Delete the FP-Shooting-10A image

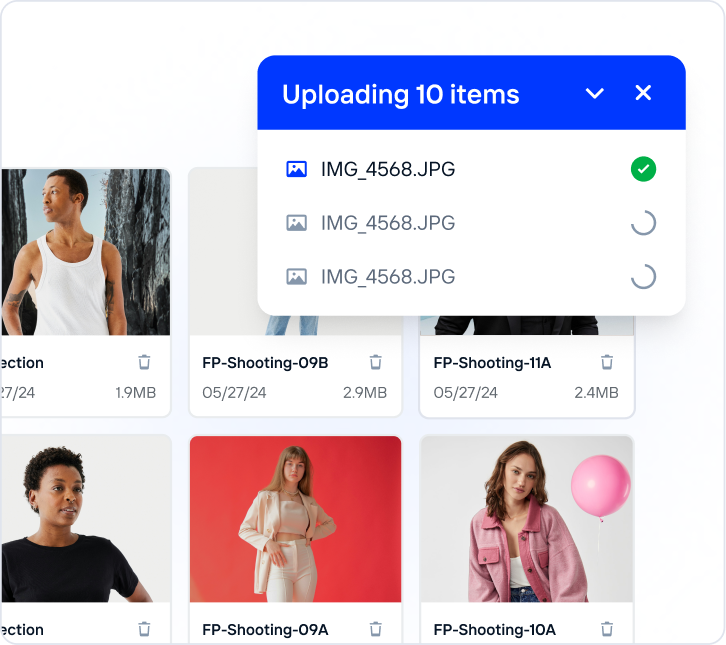click(x=607, y=629)
